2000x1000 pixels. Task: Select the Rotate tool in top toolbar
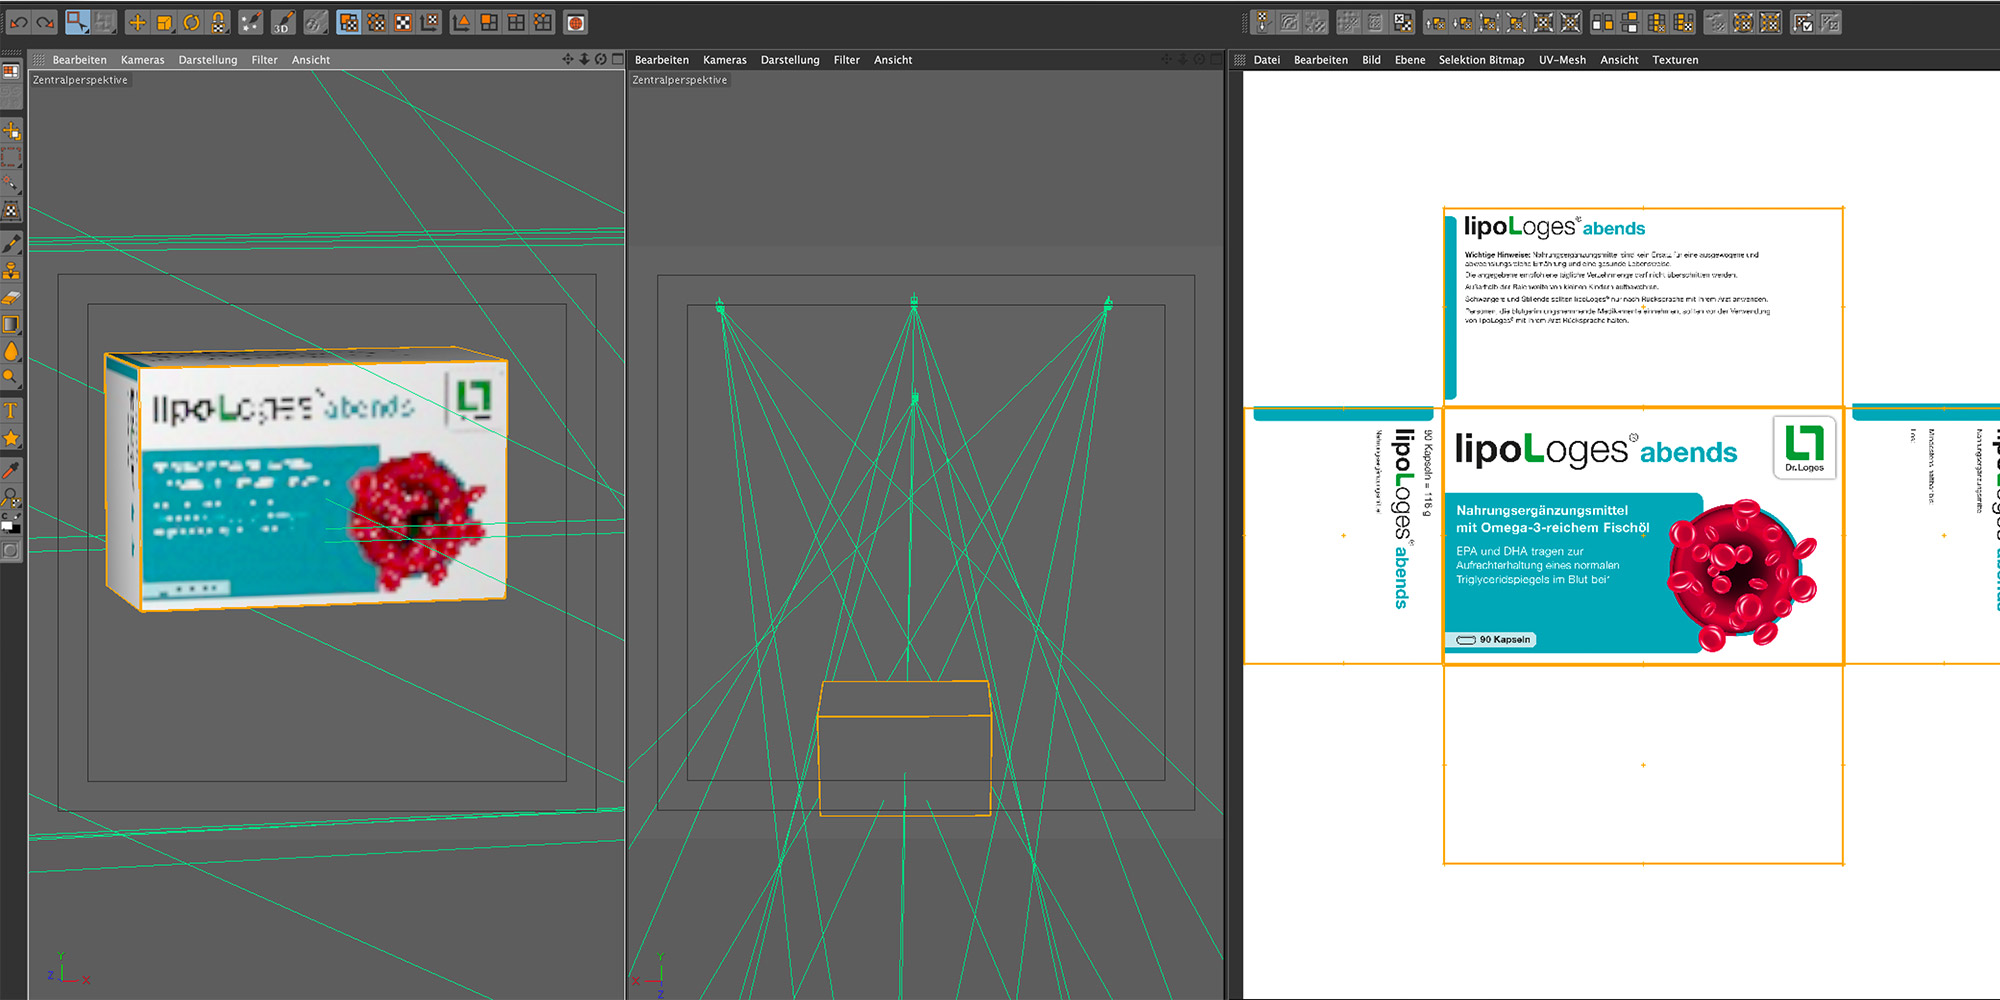(191, 22)
